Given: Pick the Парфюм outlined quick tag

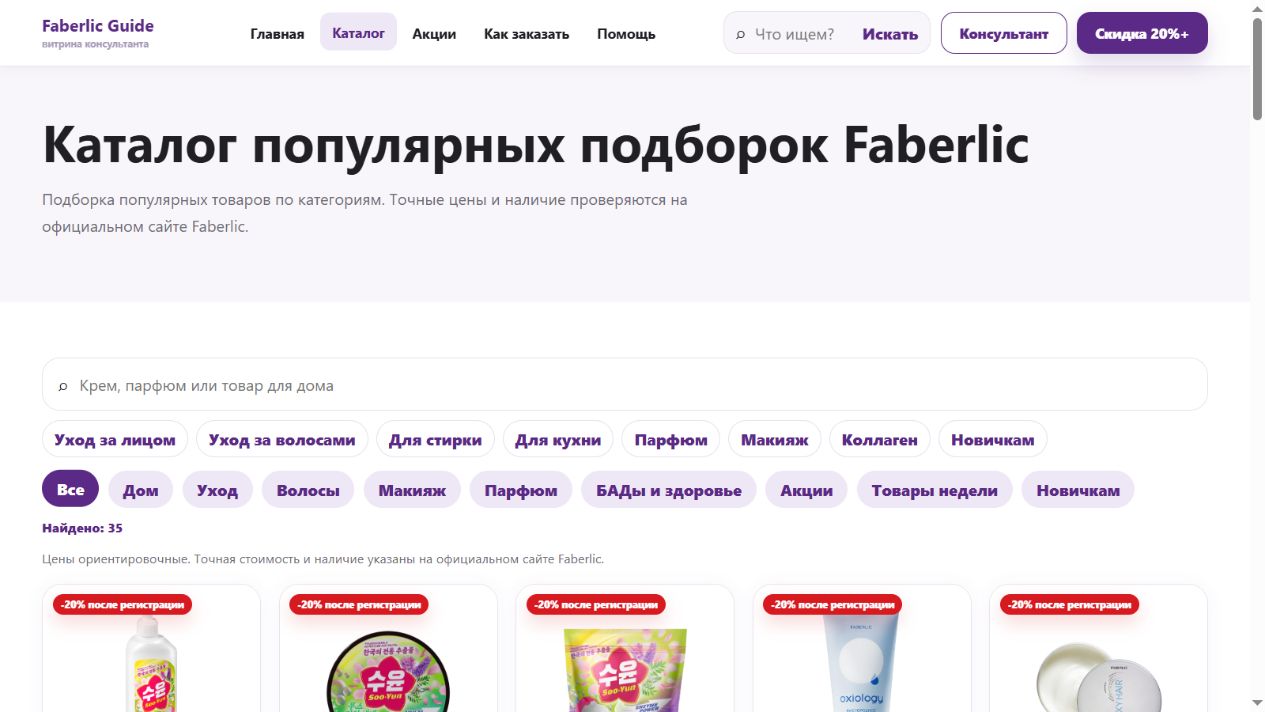Looking at the screenshot, I should 671,439.
